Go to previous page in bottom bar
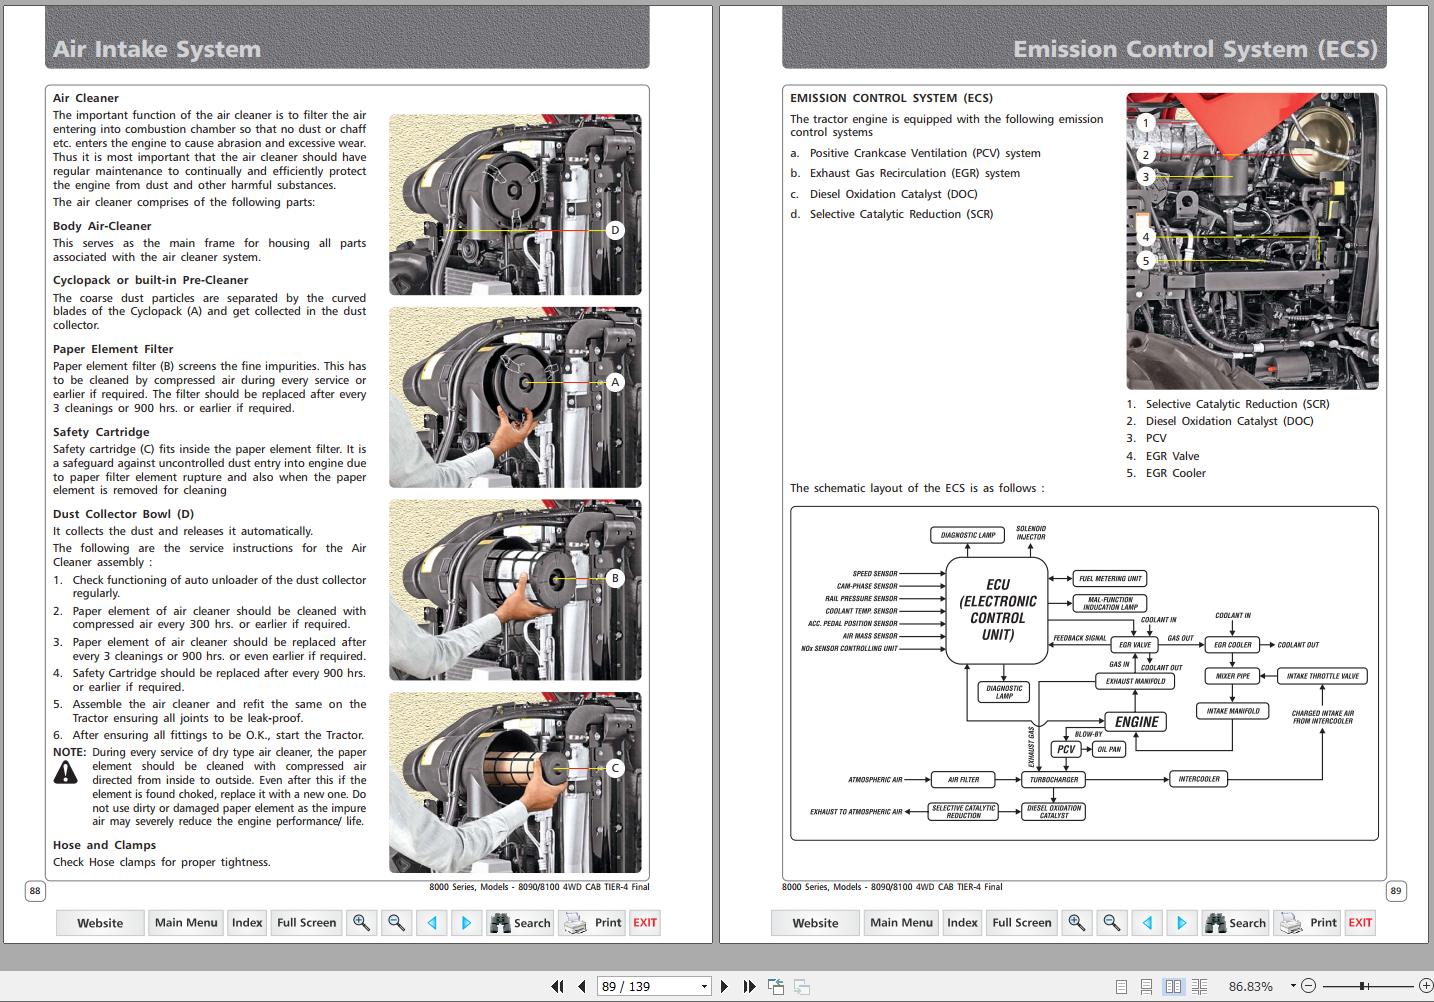This screenshot has width=1434, height=1002. tap(582, 986)
